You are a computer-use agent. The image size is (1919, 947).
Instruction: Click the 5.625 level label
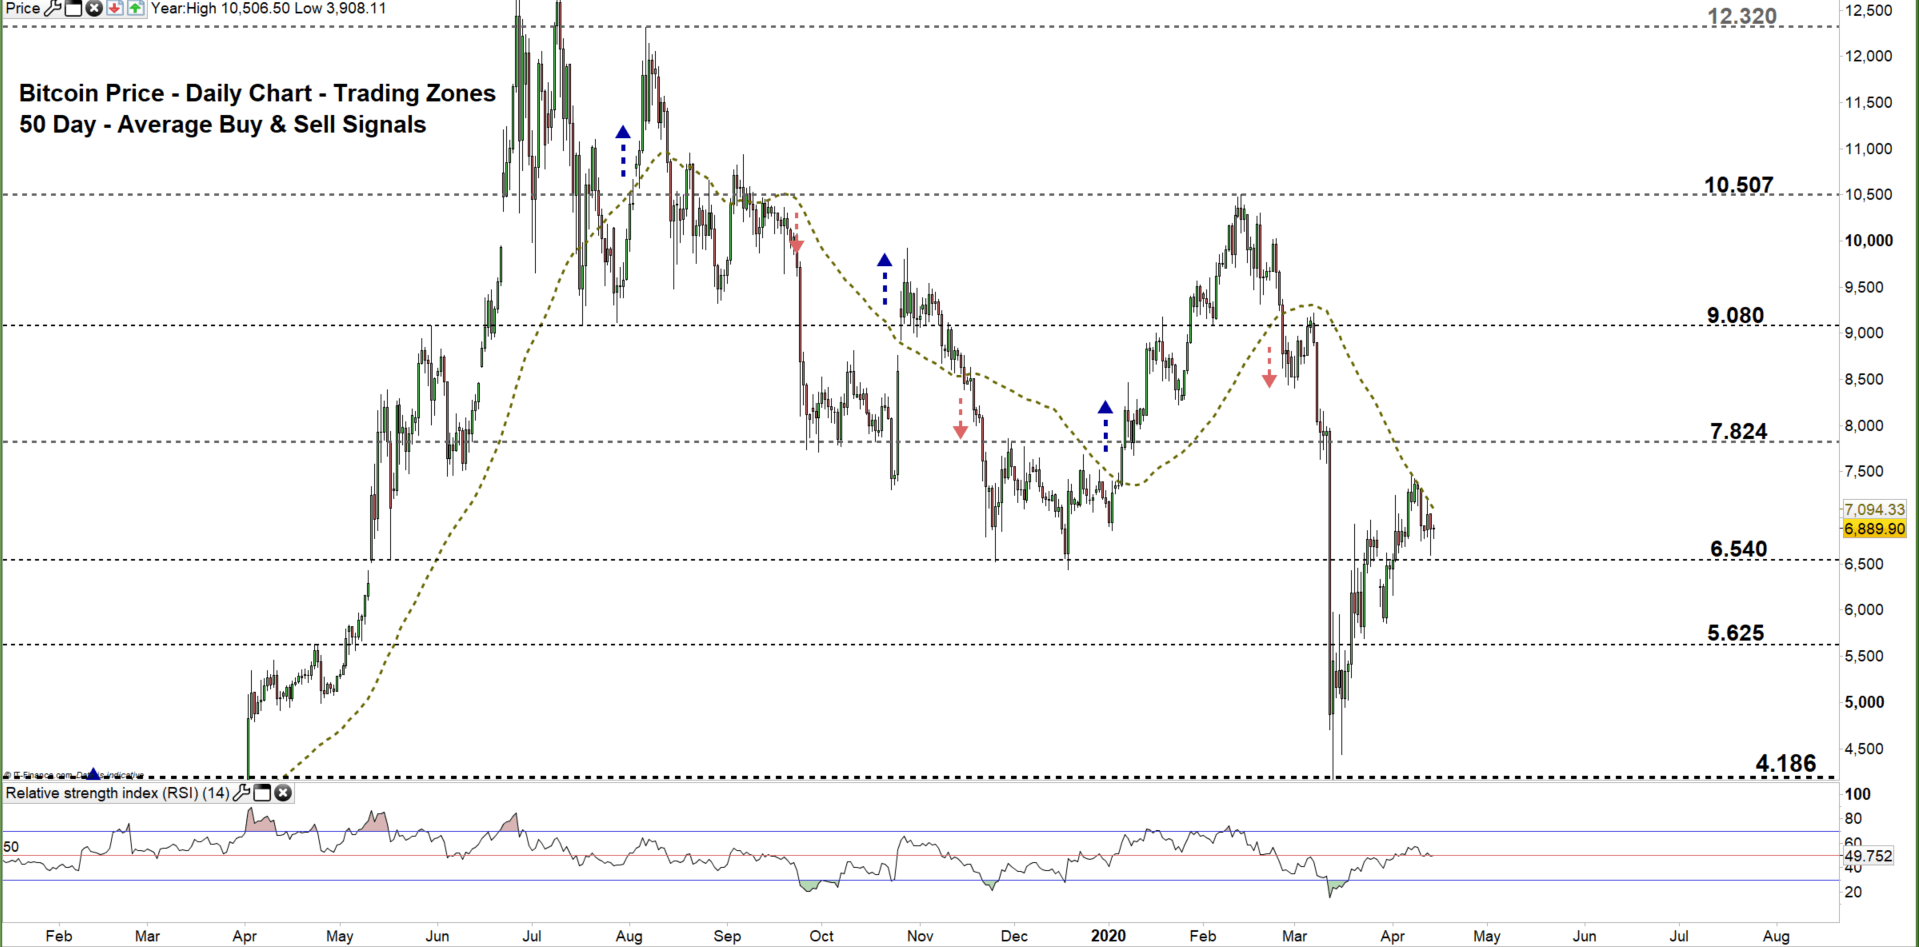(x=1736, y=633)
